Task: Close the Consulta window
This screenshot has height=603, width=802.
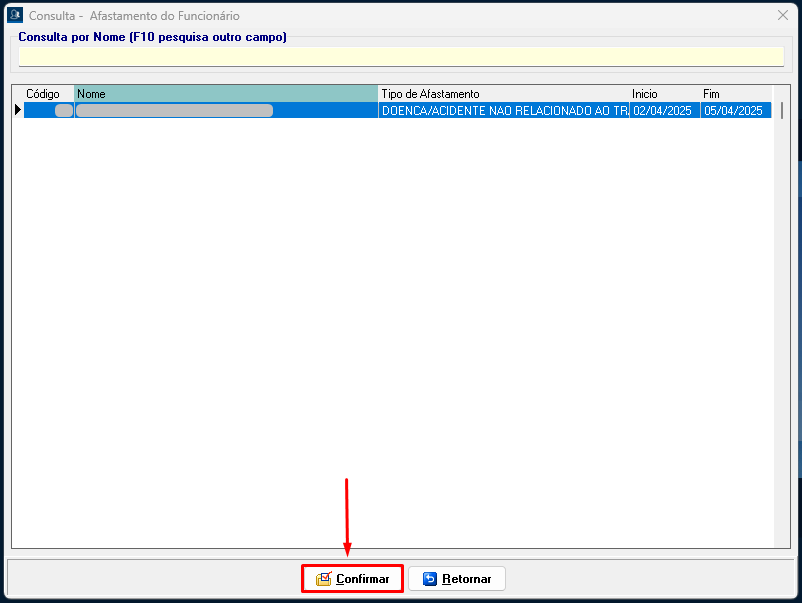Action: 783,16
